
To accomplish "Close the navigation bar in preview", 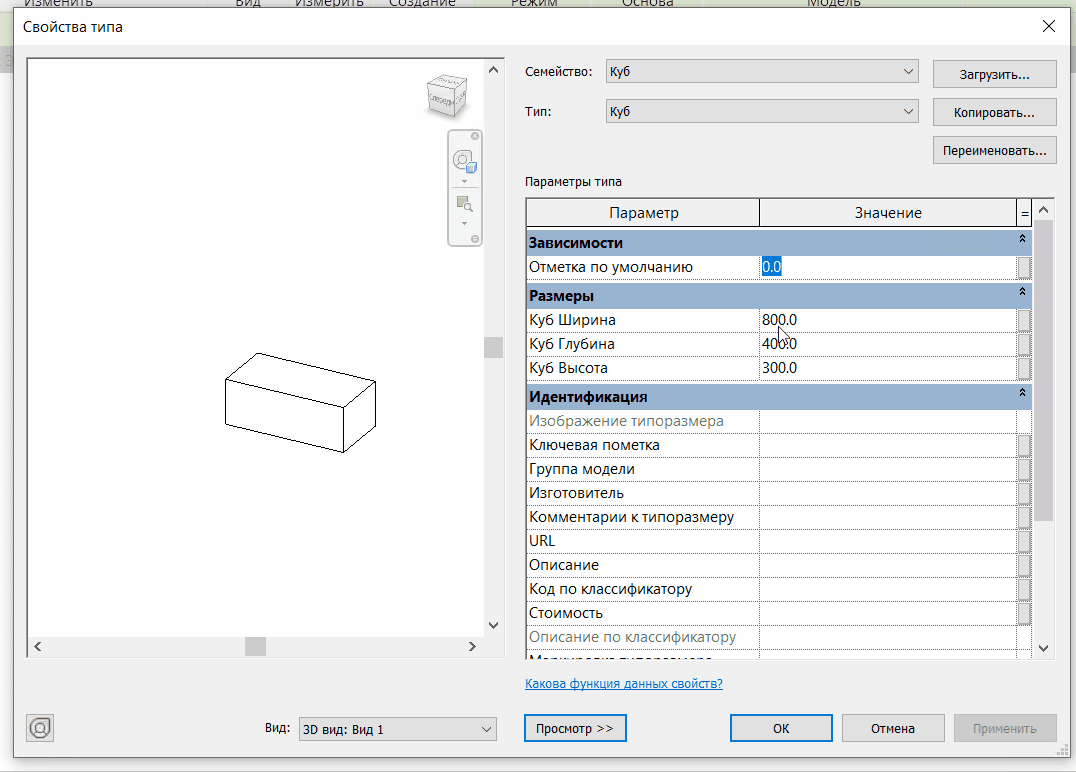I will click(475, 136).
